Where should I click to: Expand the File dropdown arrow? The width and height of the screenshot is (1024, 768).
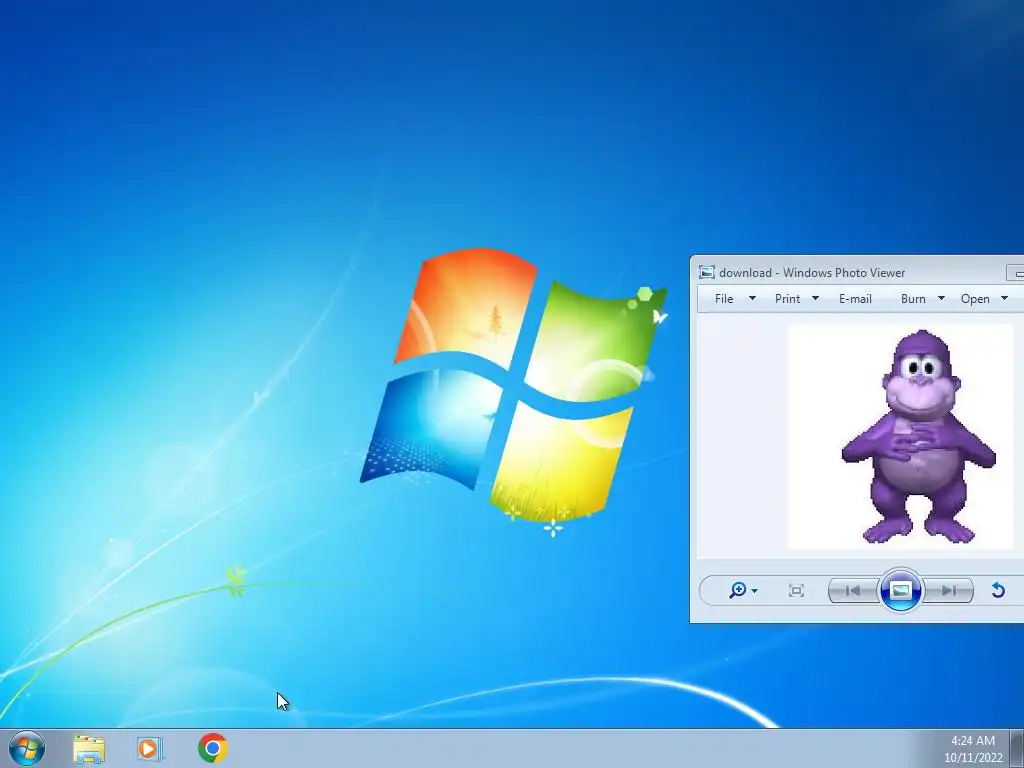tap(752, 298)
